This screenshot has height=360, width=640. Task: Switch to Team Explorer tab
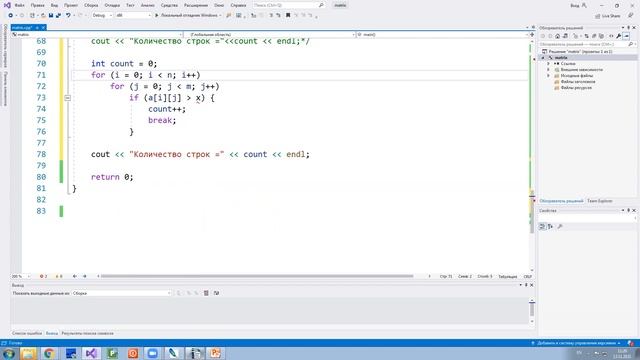[600, 201]
